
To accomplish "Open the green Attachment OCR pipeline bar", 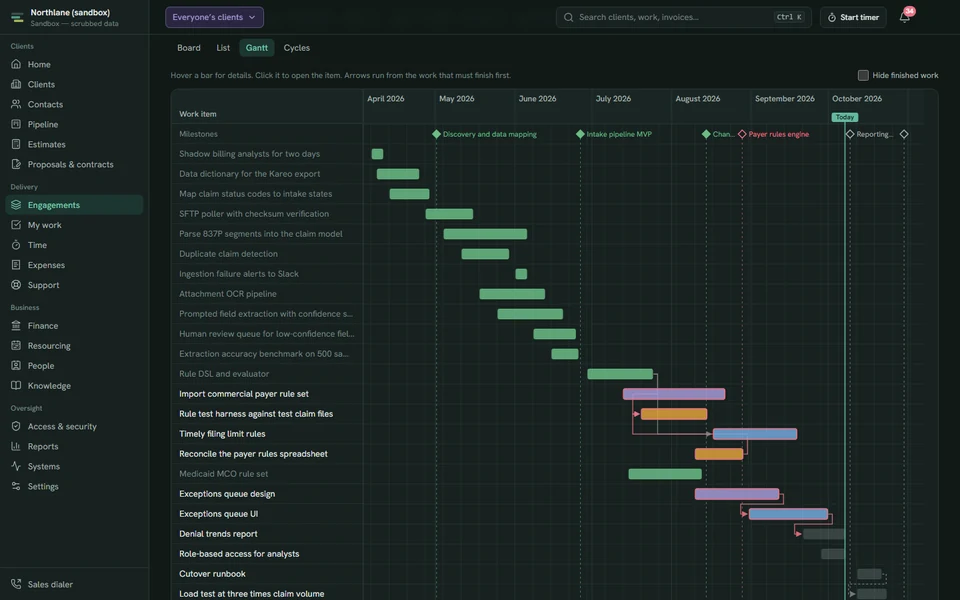I will (512, 294).
